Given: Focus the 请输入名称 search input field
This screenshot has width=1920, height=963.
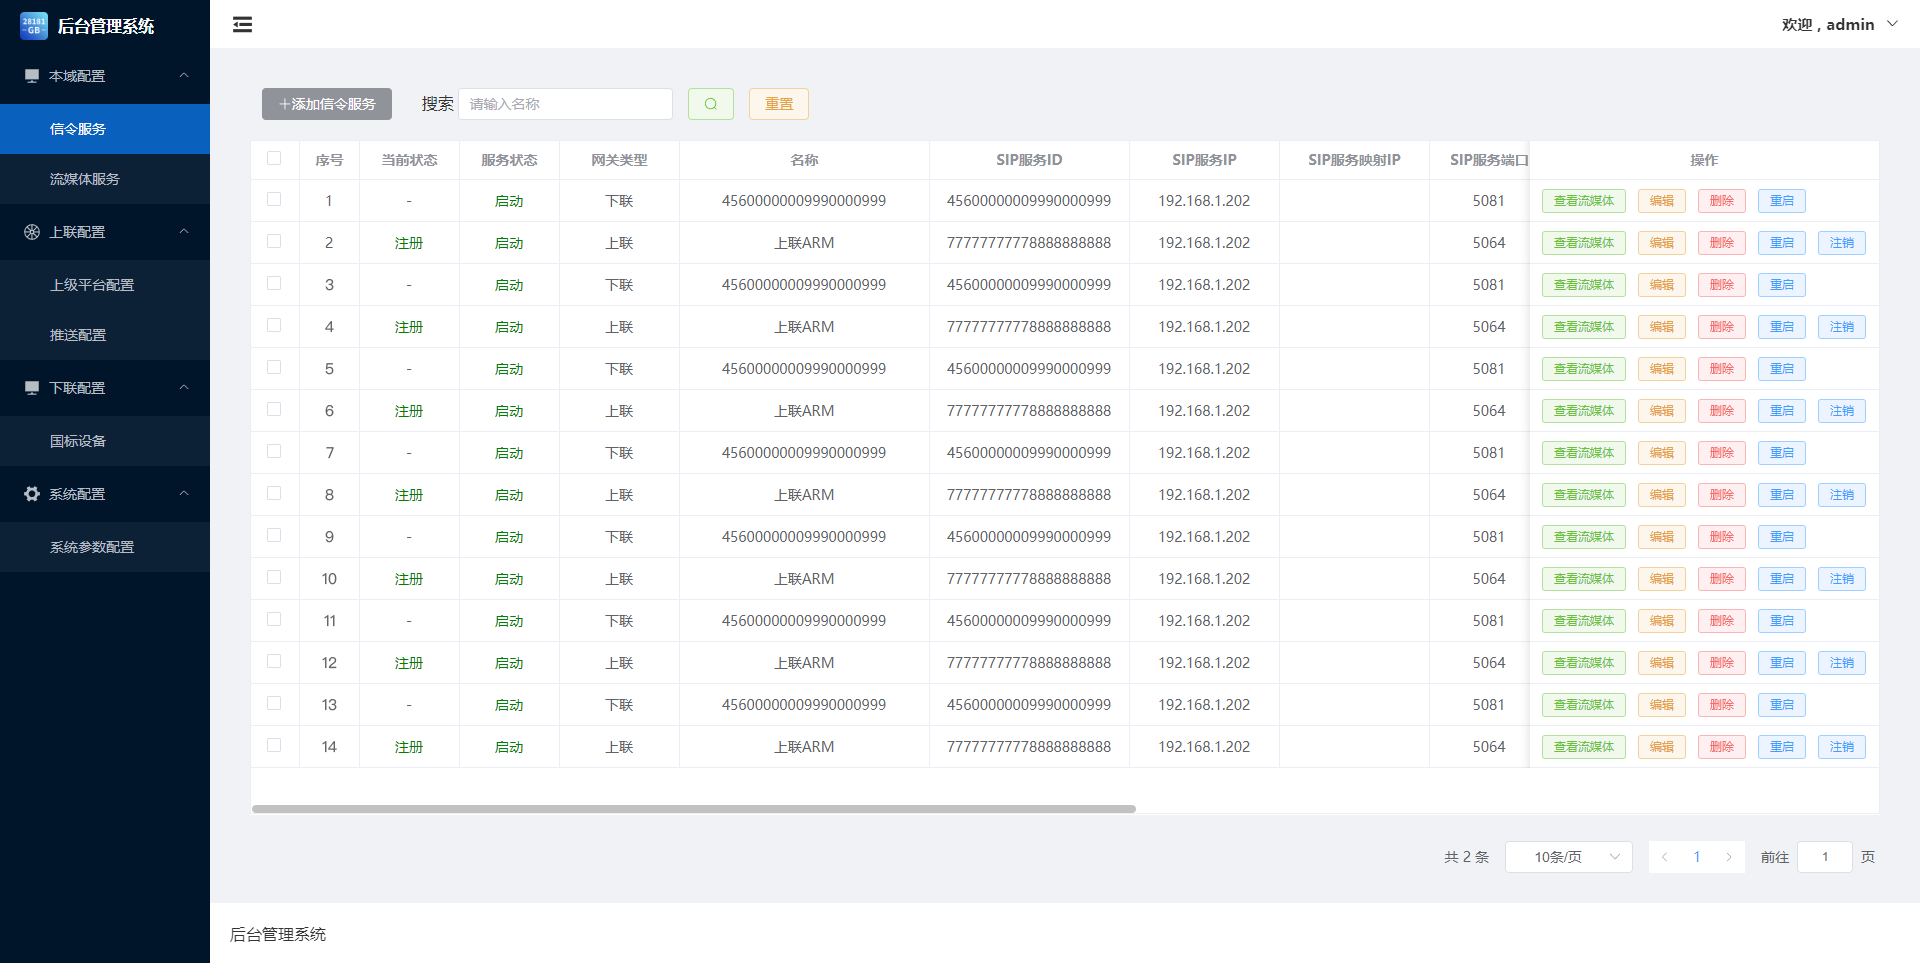Looking at the screenshot, I should [565, 104].
